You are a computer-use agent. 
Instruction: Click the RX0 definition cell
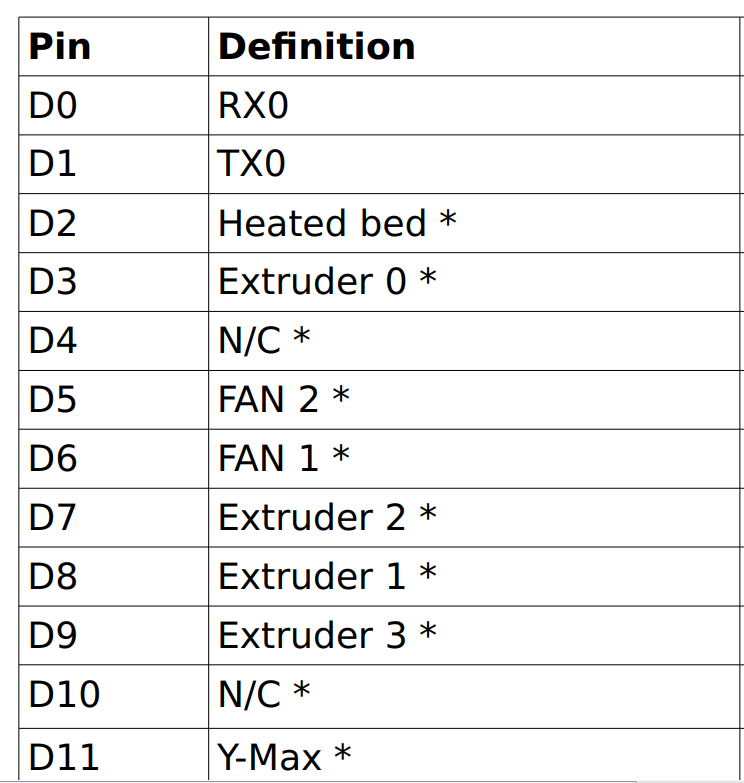[x=253, y=105]
